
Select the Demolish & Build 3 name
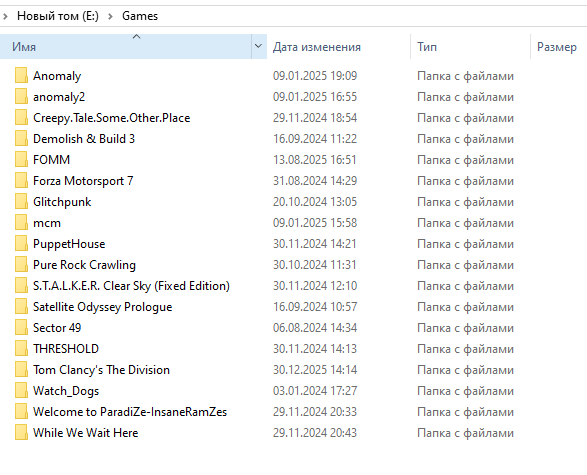coord(84,139)
